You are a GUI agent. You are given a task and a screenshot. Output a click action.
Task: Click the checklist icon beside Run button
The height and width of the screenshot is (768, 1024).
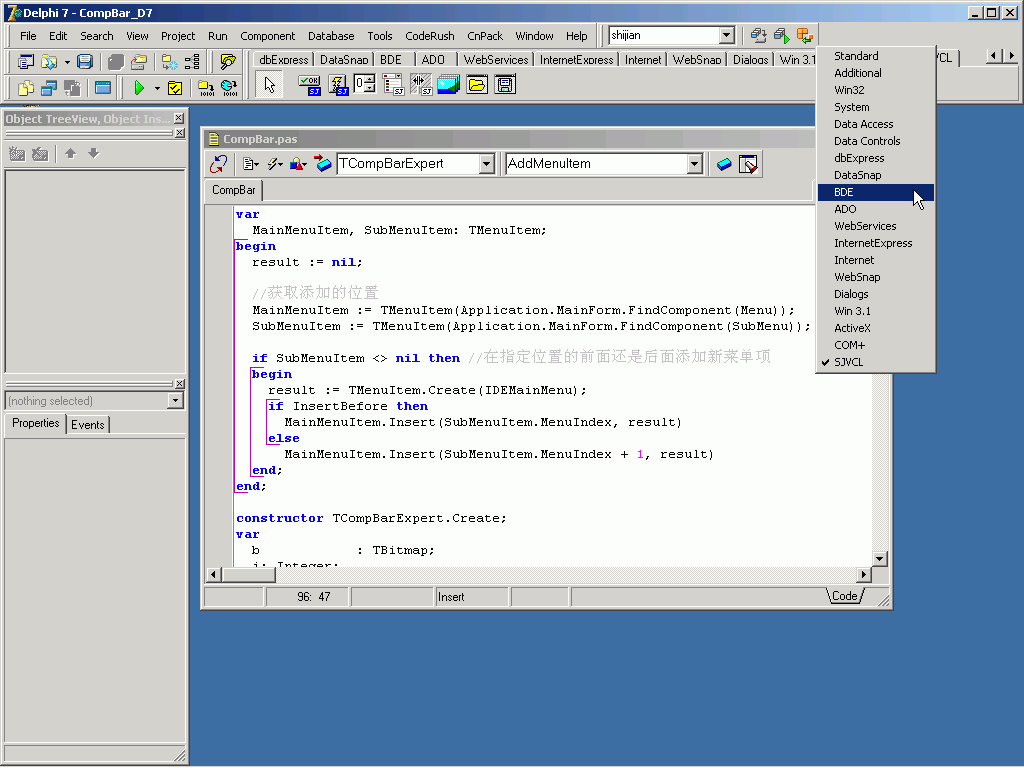[x=175, y=88]
